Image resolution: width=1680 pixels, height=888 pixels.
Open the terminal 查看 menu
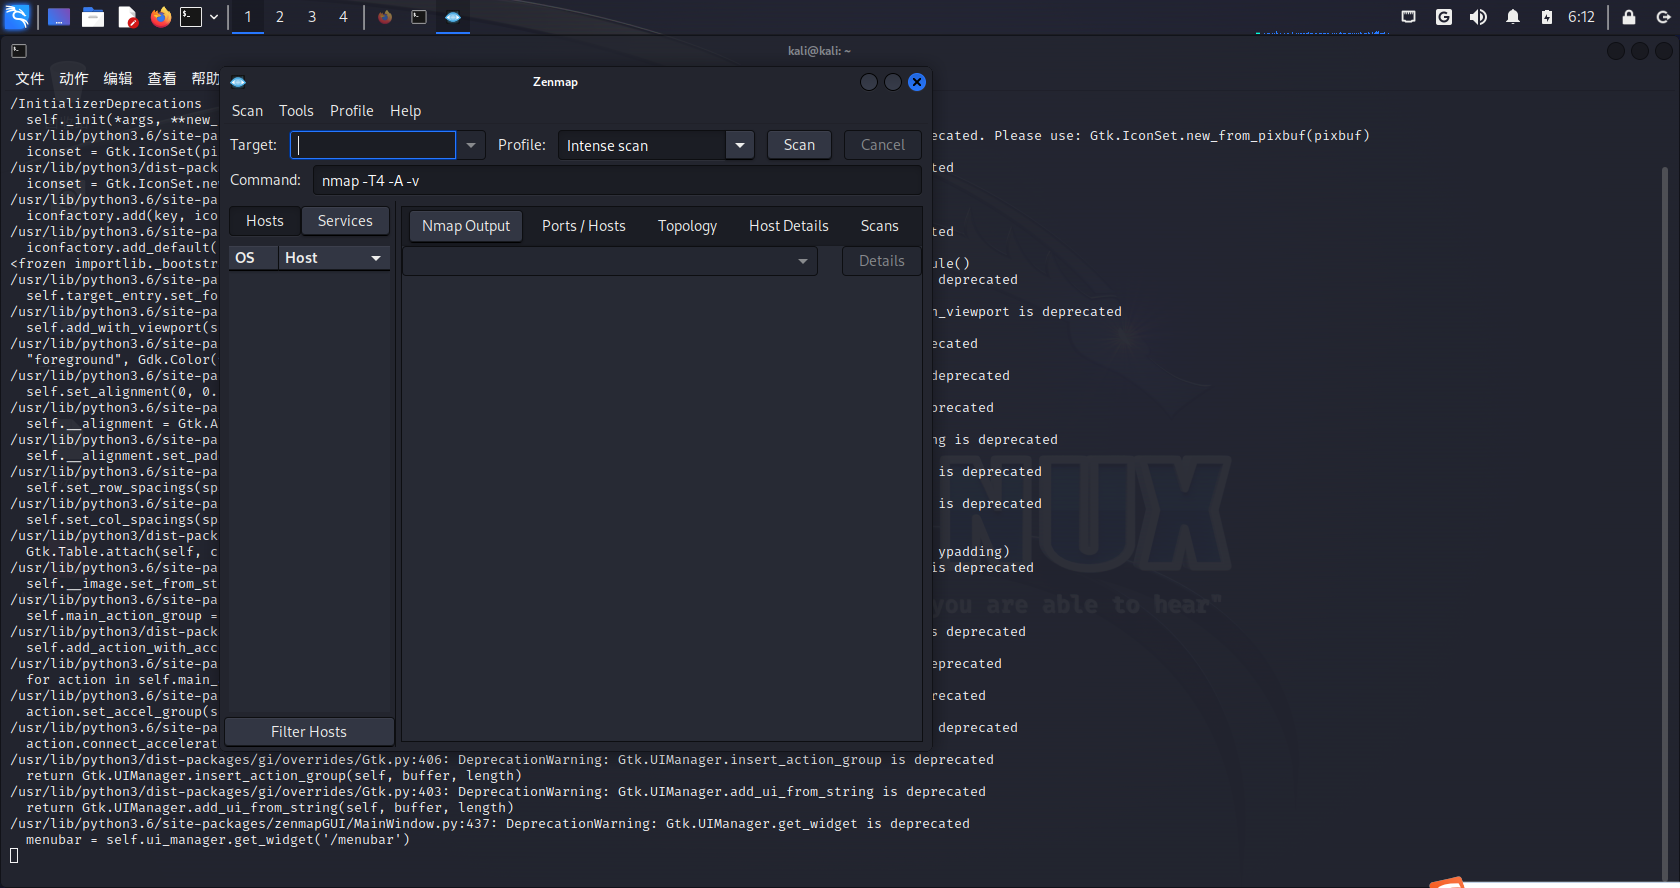click(x=162, y=79)
